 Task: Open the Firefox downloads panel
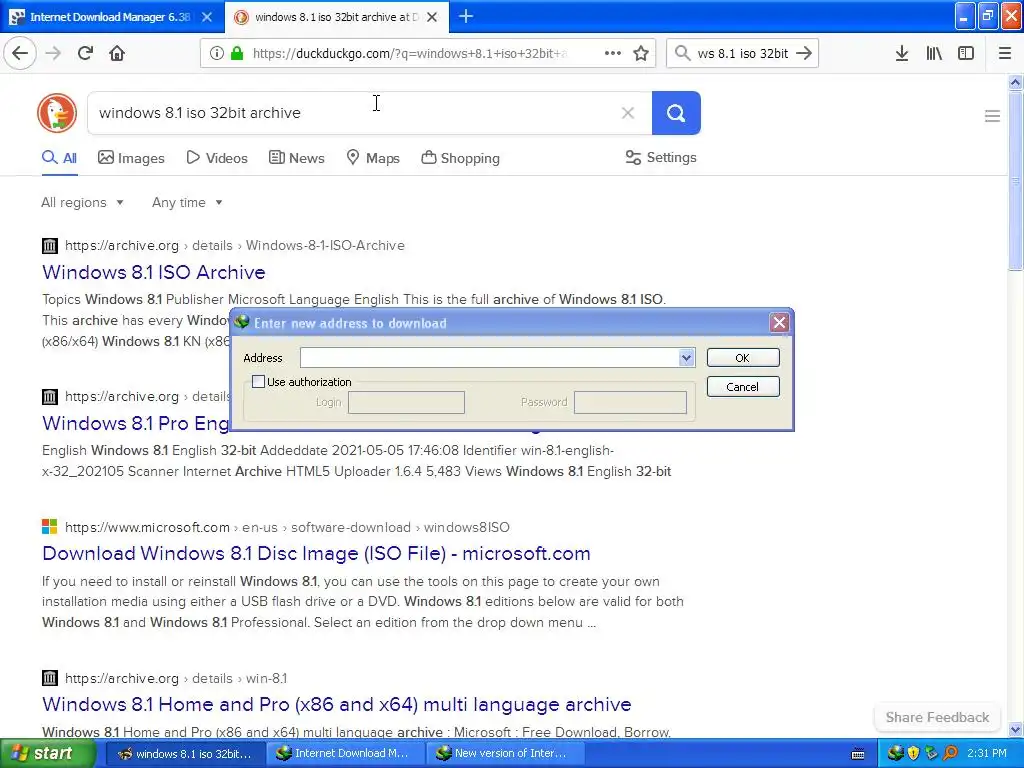[902, 53]
